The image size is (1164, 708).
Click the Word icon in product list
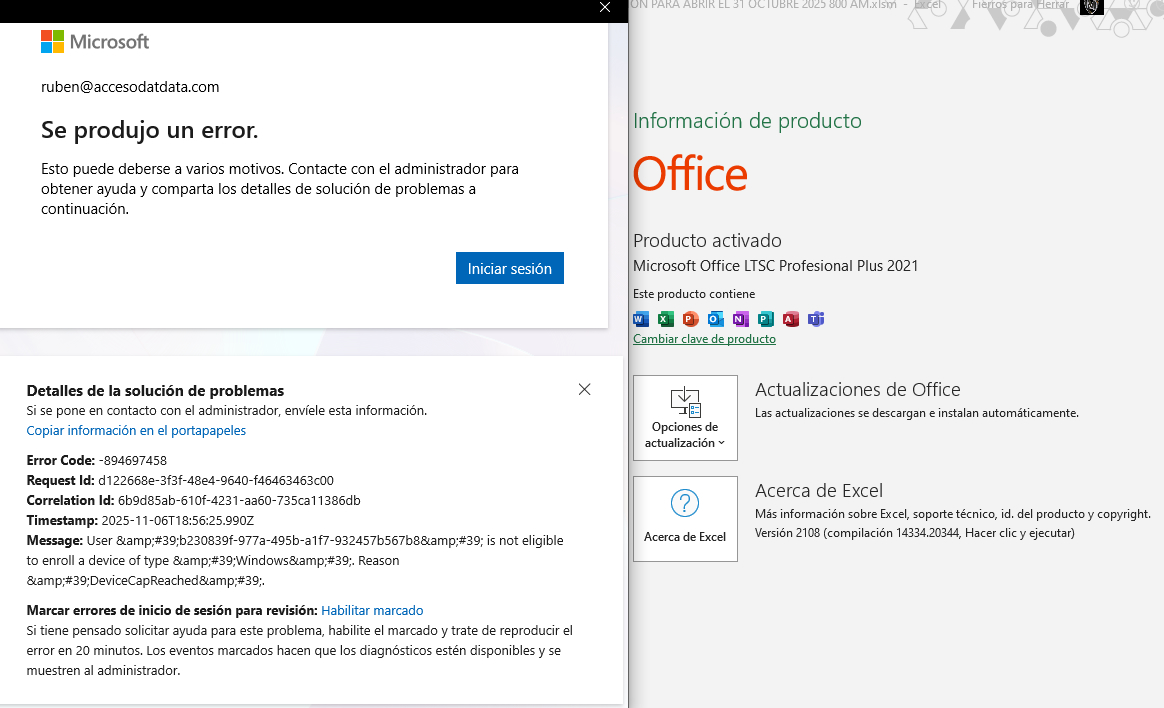pyautogui.click(x=641, y=319)
